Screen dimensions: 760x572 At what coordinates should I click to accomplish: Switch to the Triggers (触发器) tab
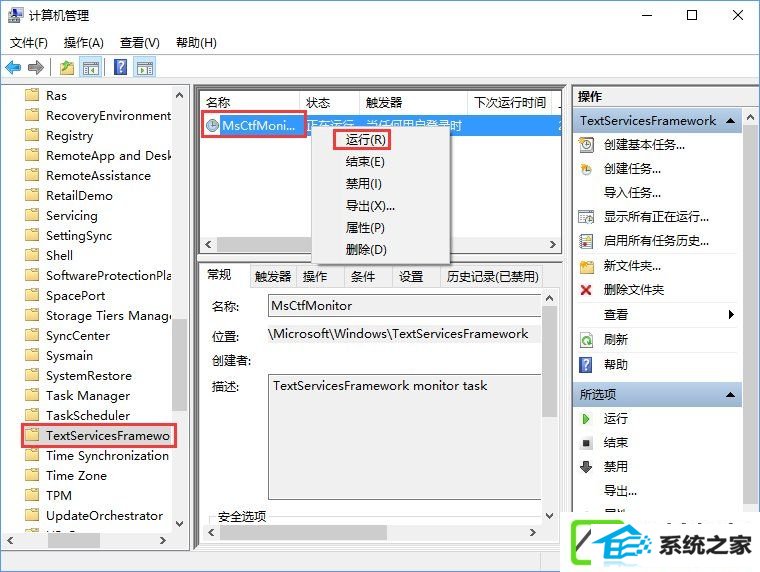pos(273,276)
